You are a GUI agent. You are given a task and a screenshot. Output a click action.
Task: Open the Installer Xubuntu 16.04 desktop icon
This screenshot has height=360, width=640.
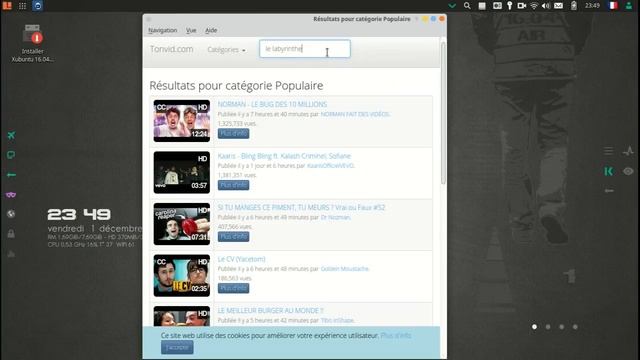click(32, 43)
